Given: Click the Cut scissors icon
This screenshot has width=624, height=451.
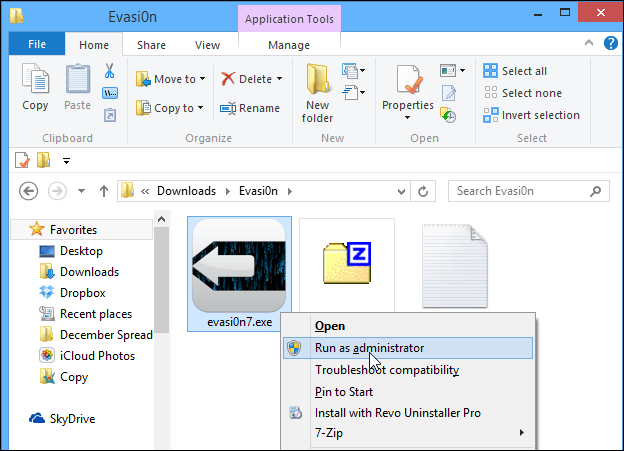Looking at the screenshot, I should 109,71.
